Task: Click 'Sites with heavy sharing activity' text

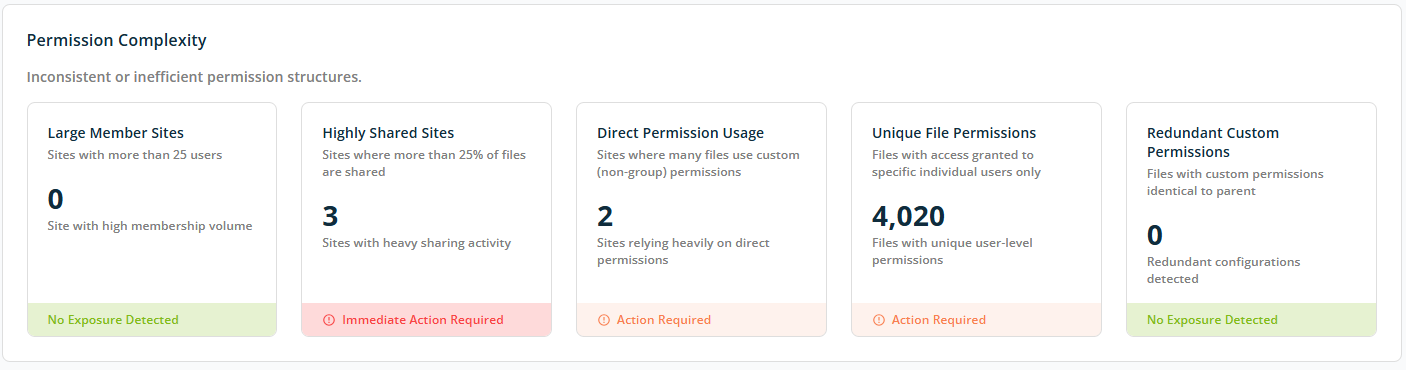Action: [416, 243]
